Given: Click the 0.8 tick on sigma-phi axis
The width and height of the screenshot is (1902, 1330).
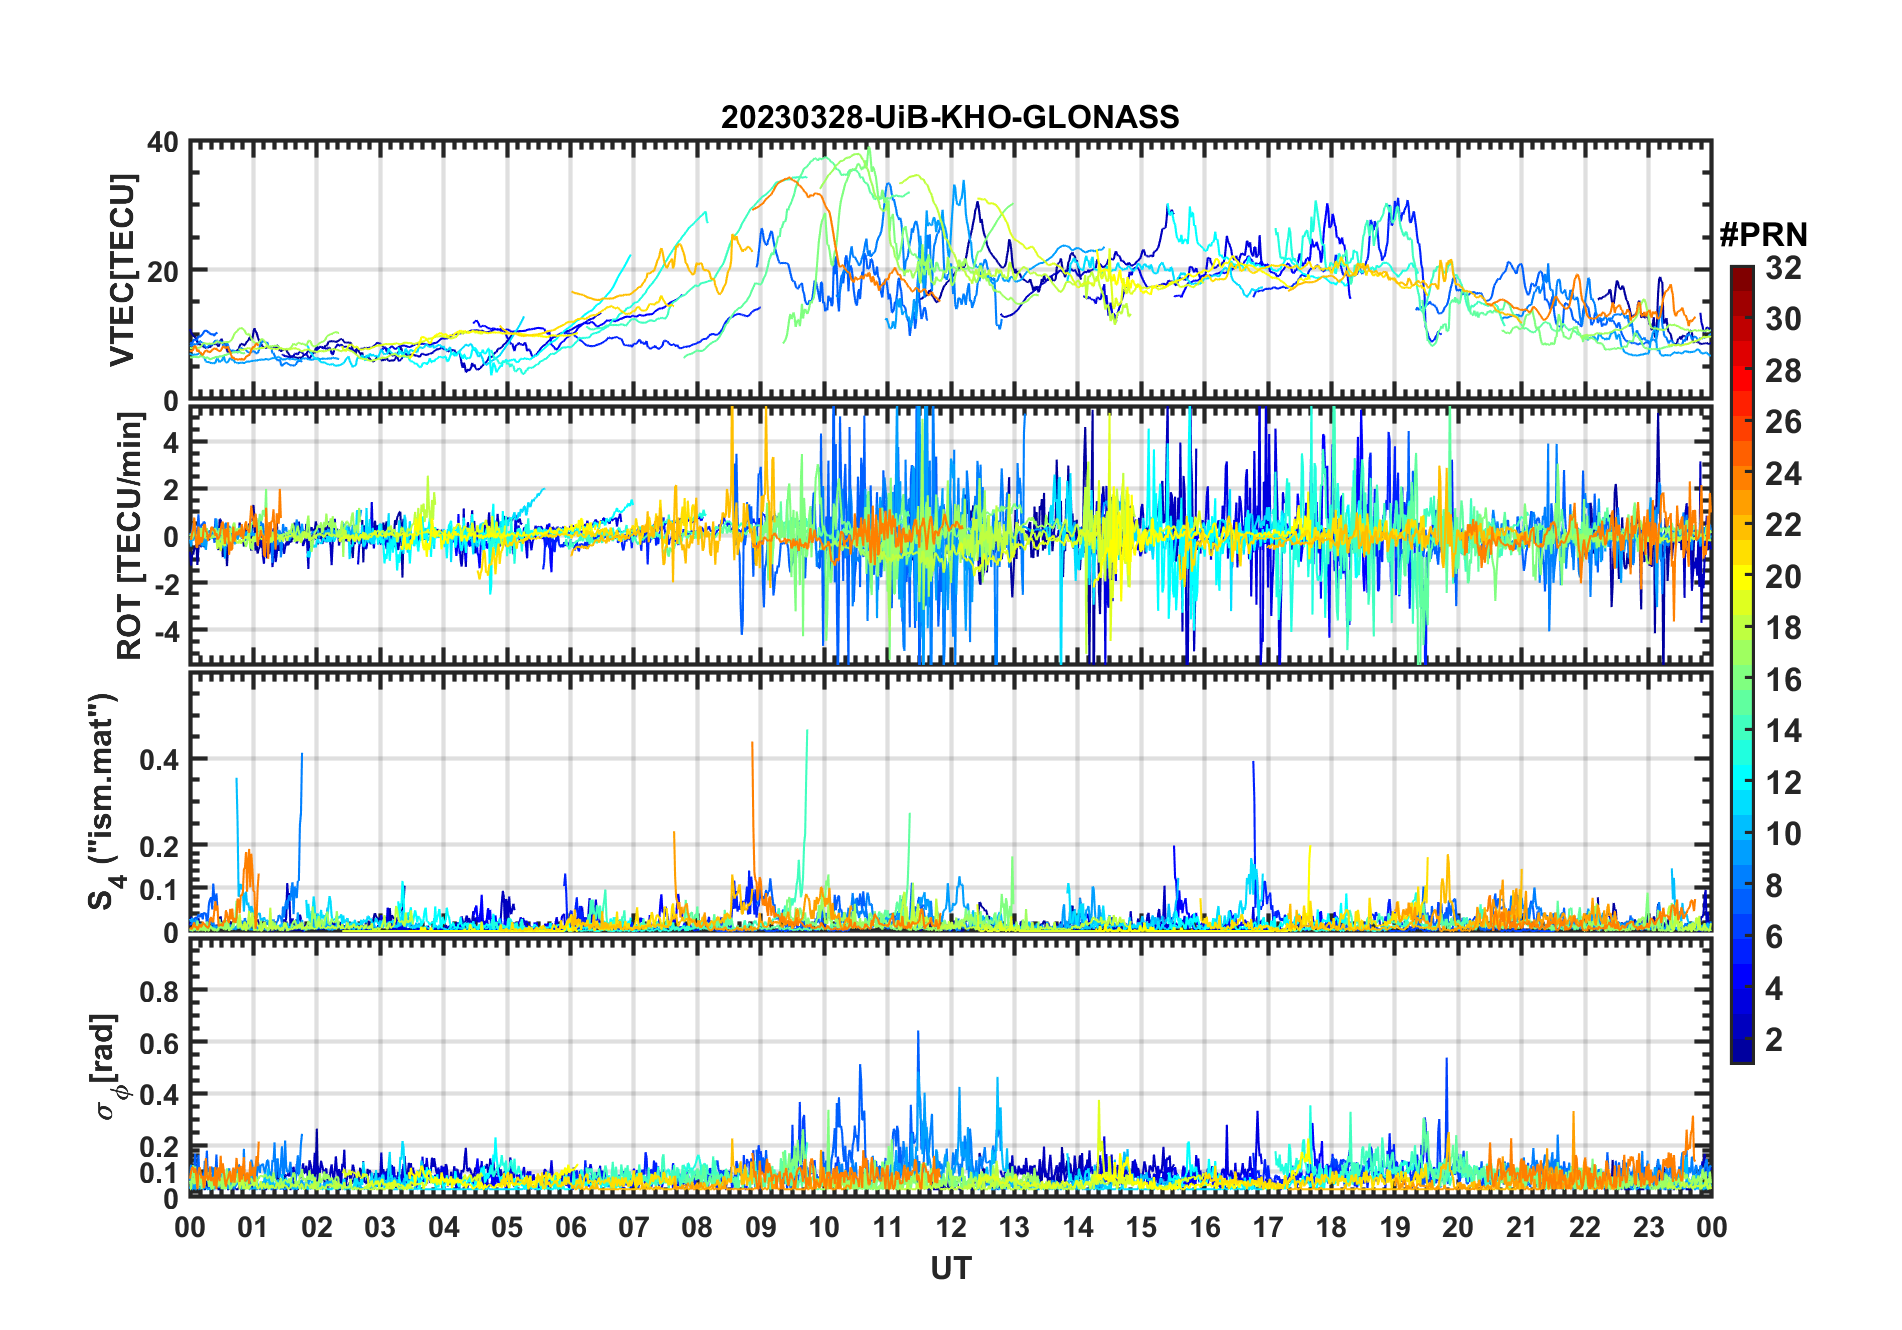Looking at the screenshot, I should click(x=159, y=991).
